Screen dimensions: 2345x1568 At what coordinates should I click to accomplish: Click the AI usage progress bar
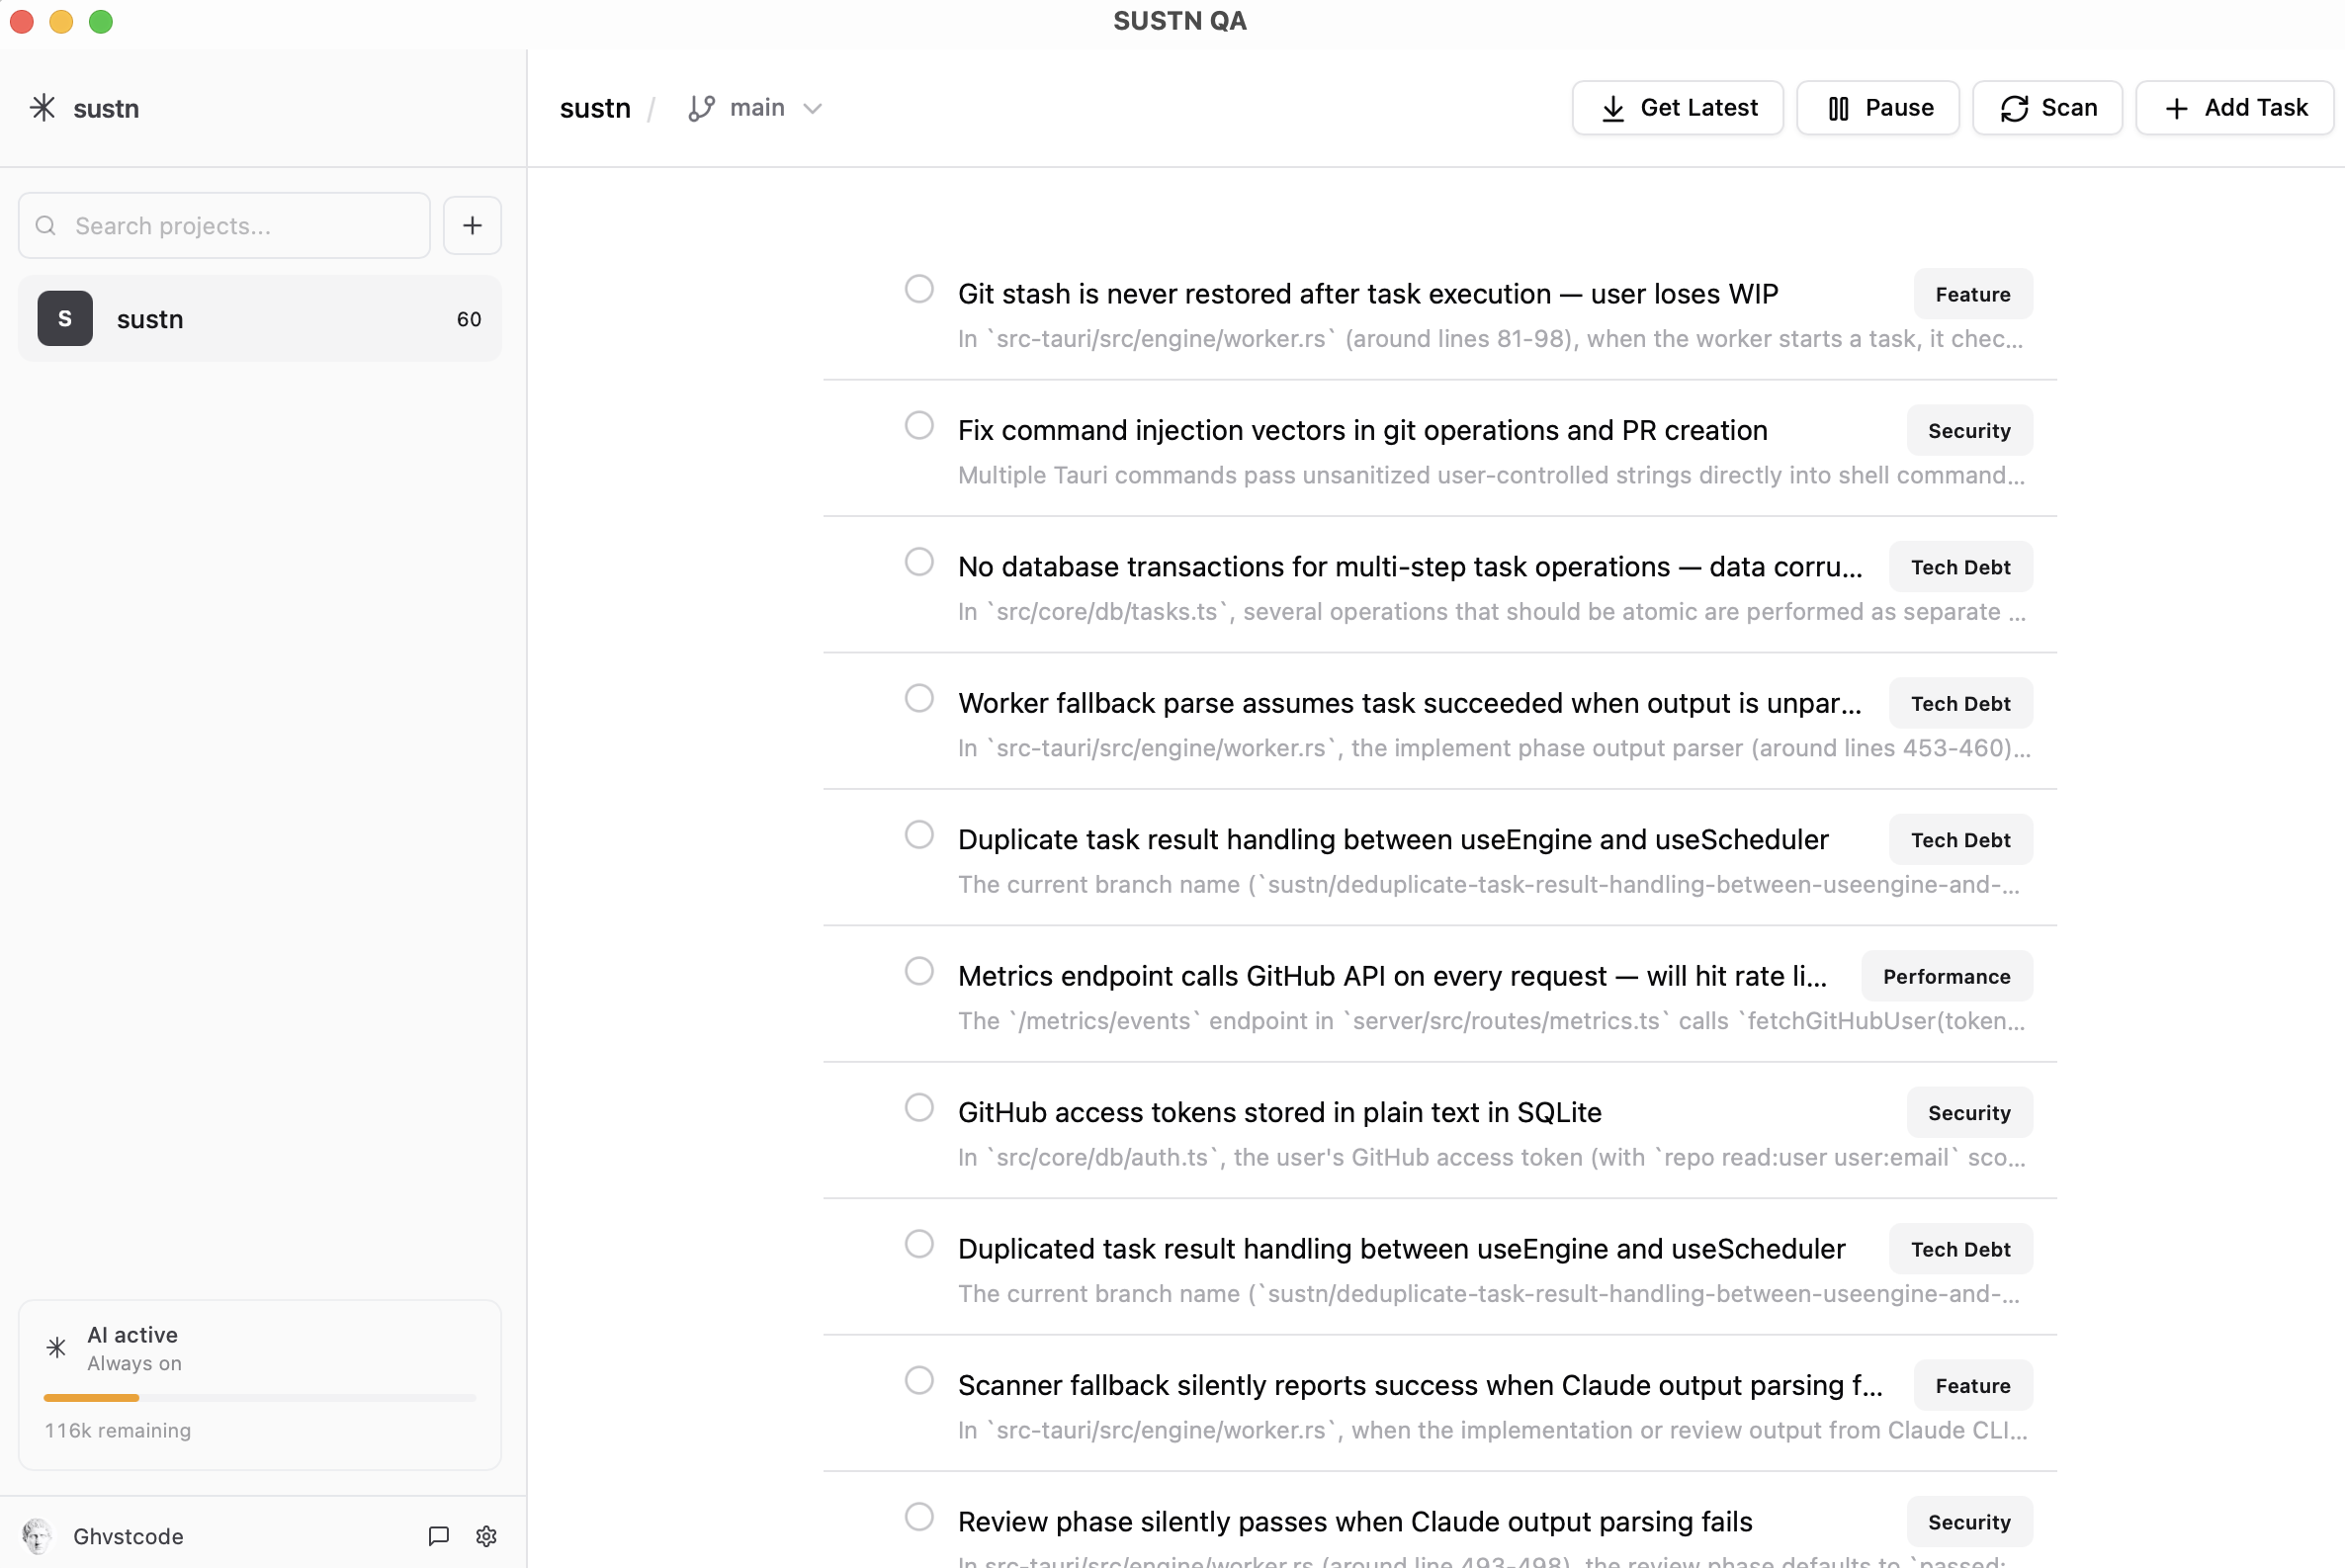tap(260, 1398)
